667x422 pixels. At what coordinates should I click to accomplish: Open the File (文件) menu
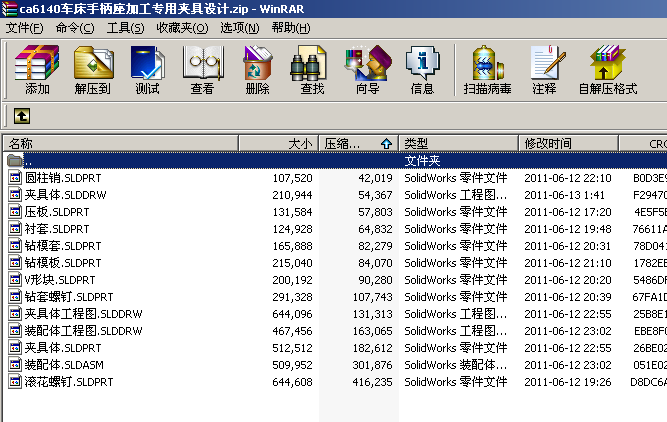(x=24, y=28)
